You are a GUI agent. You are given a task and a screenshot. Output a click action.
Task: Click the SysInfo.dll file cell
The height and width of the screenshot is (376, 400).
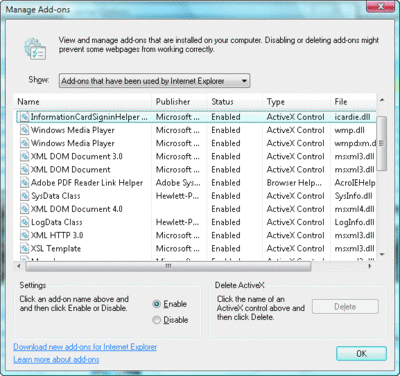(x=353, y=196)
